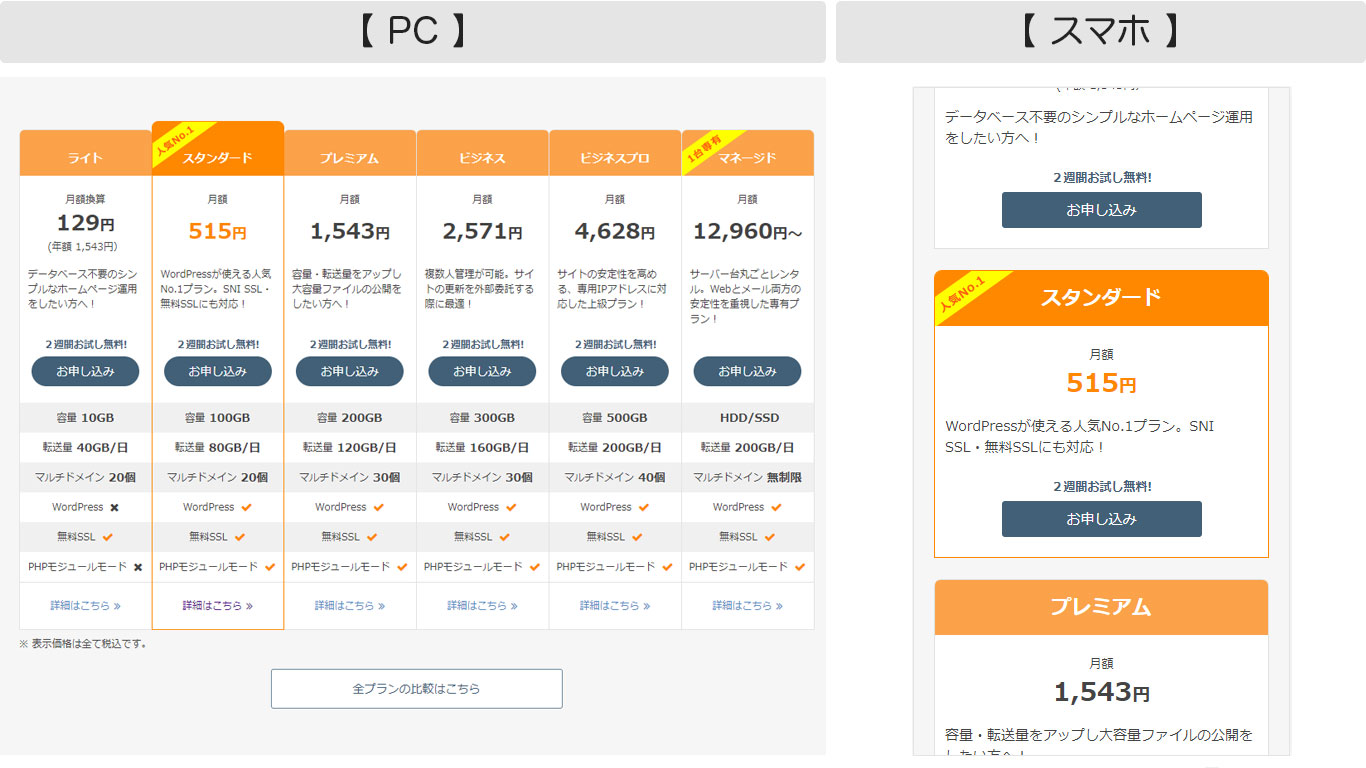Click the 無料SSL checkmark in the ビジネスプロ column
The height and width of the screenshot is (768, 1366).
pos(637,537)
